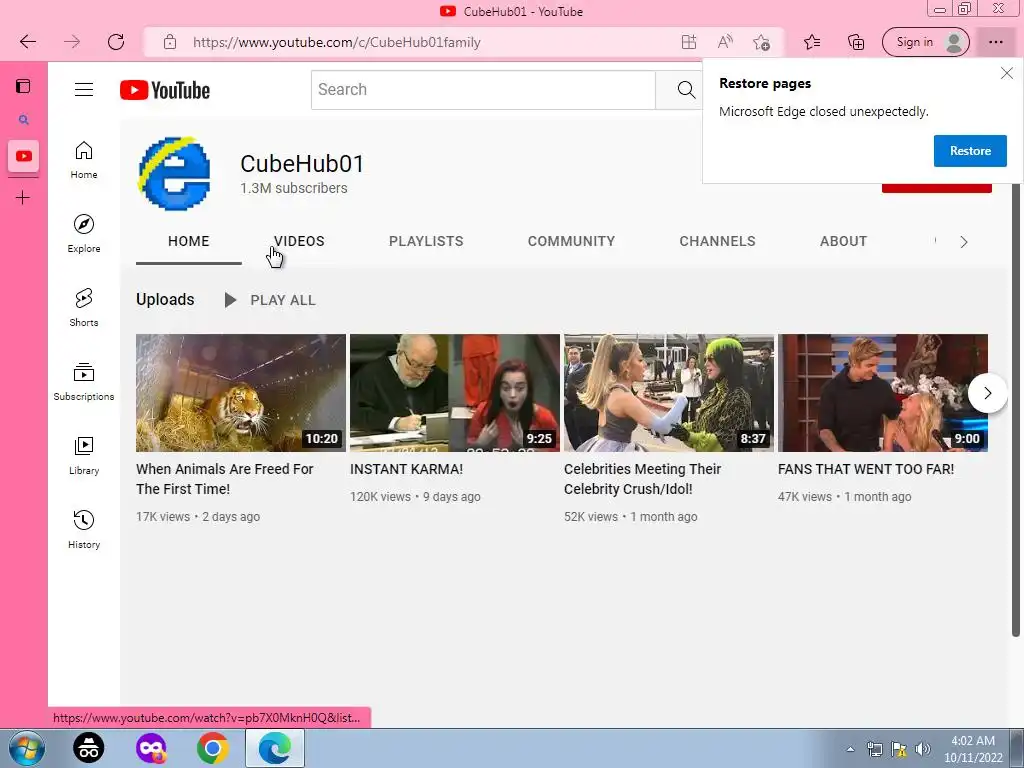
Task: Click the Sign in button
Action: 925,42
